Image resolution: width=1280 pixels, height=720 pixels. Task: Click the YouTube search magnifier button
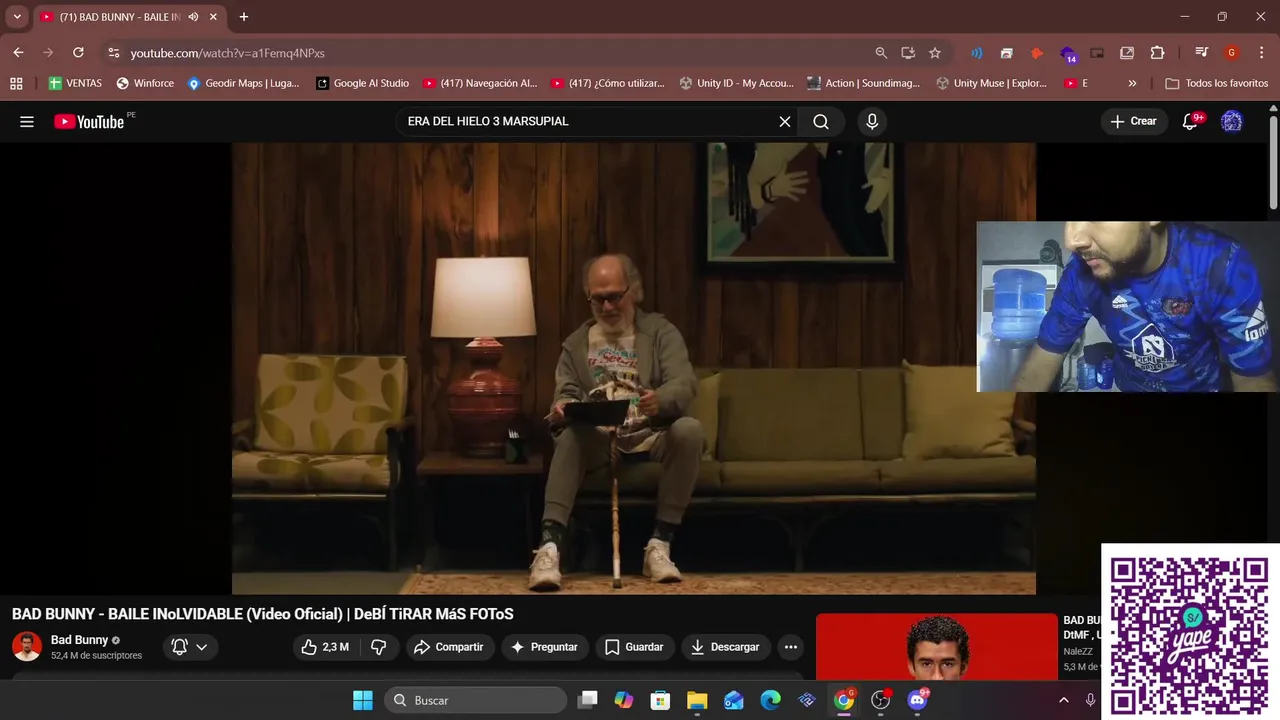[821, 122]
